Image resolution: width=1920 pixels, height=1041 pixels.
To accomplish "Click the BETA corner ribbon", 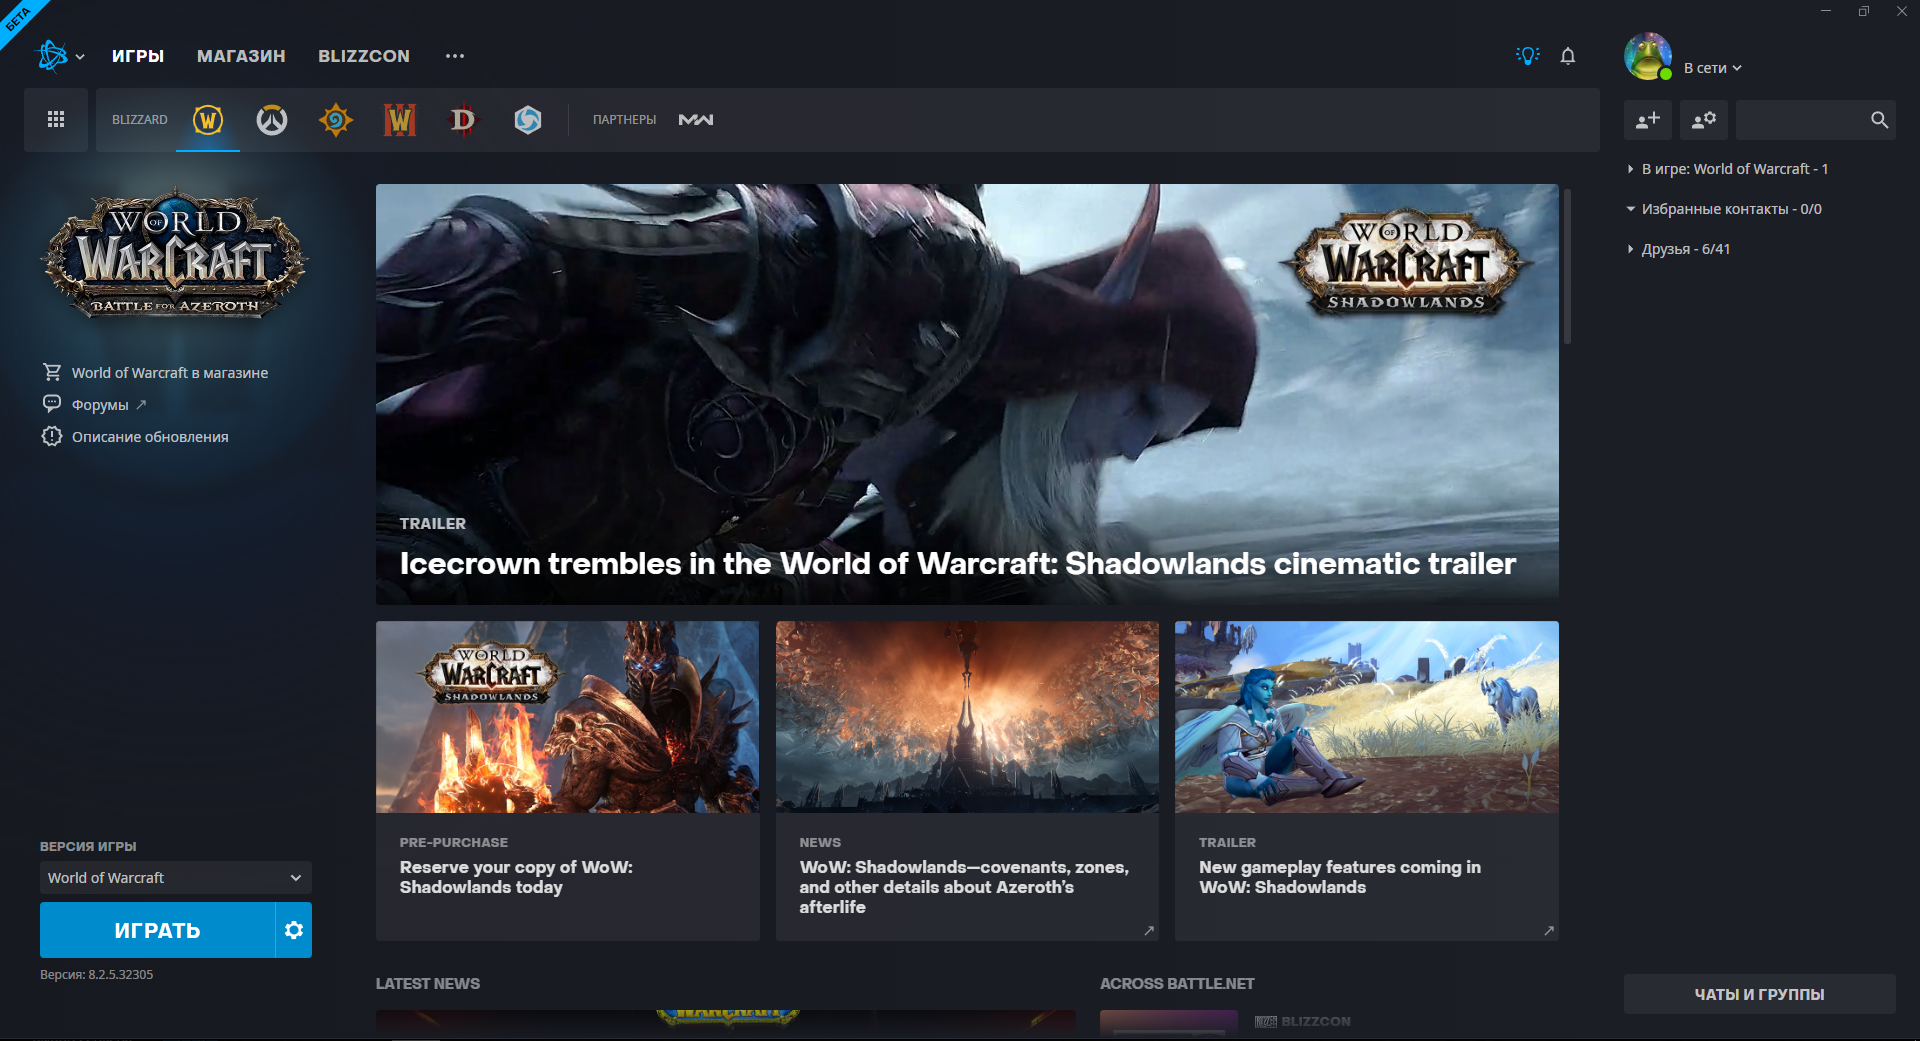I will (x=18, y=18).
